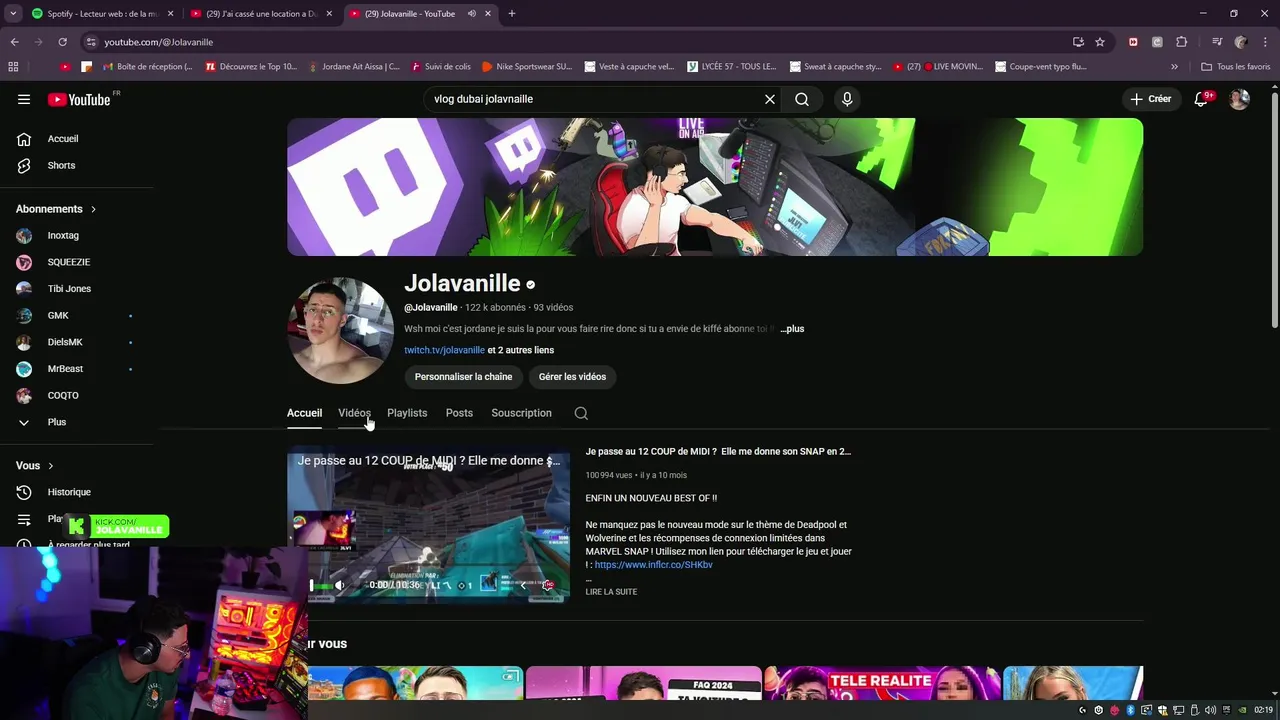Viewport: 1280px width, 720px height.
Task: Click Gérer les vidéos button
Action: pos(572,377)
